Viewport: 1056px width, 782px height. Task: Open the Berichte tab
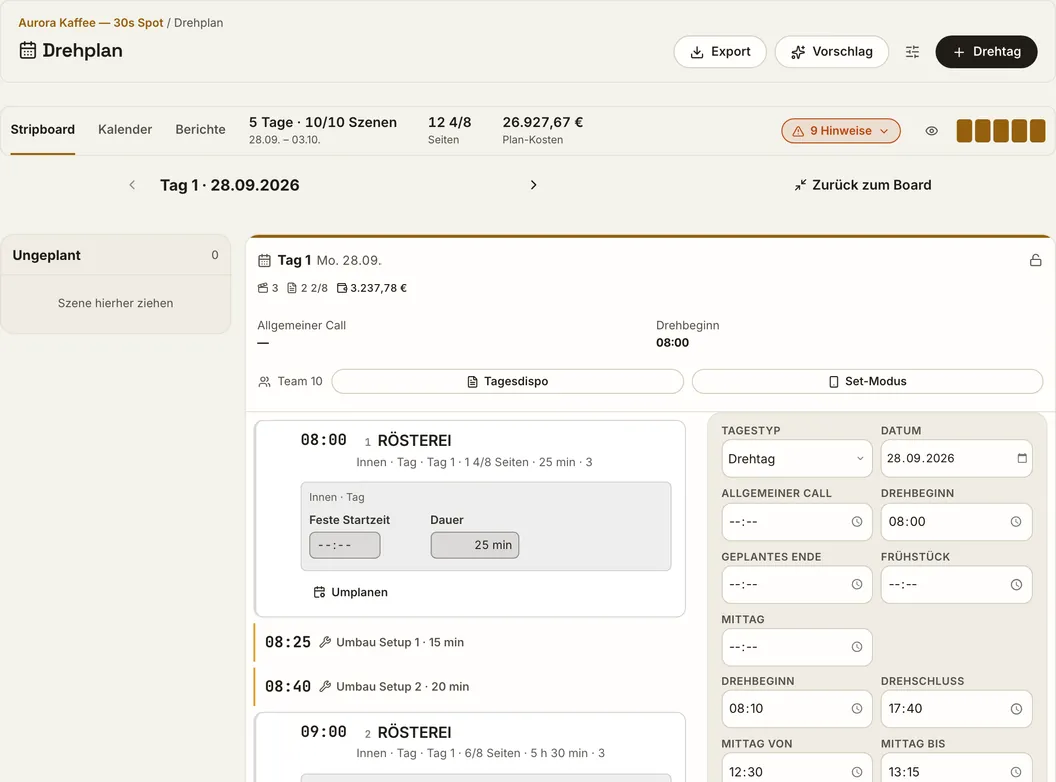click(x=201, y=129)
